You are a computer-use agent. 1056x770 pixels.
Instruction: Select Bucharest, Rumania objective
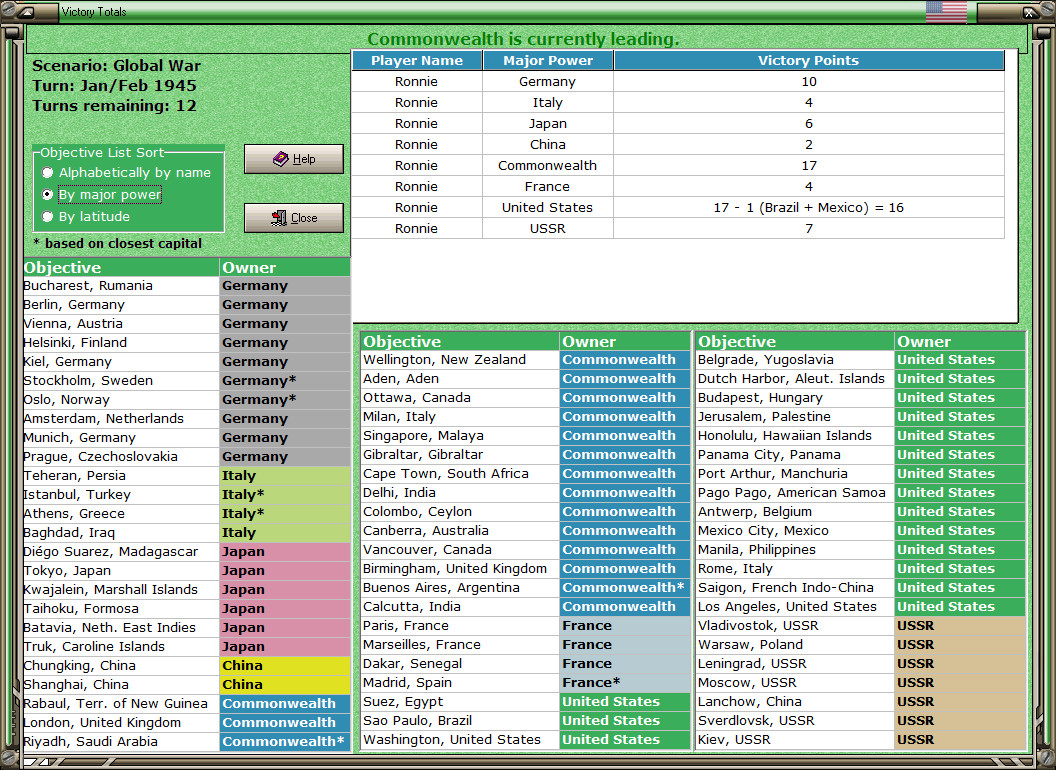(x=121, y=286)
